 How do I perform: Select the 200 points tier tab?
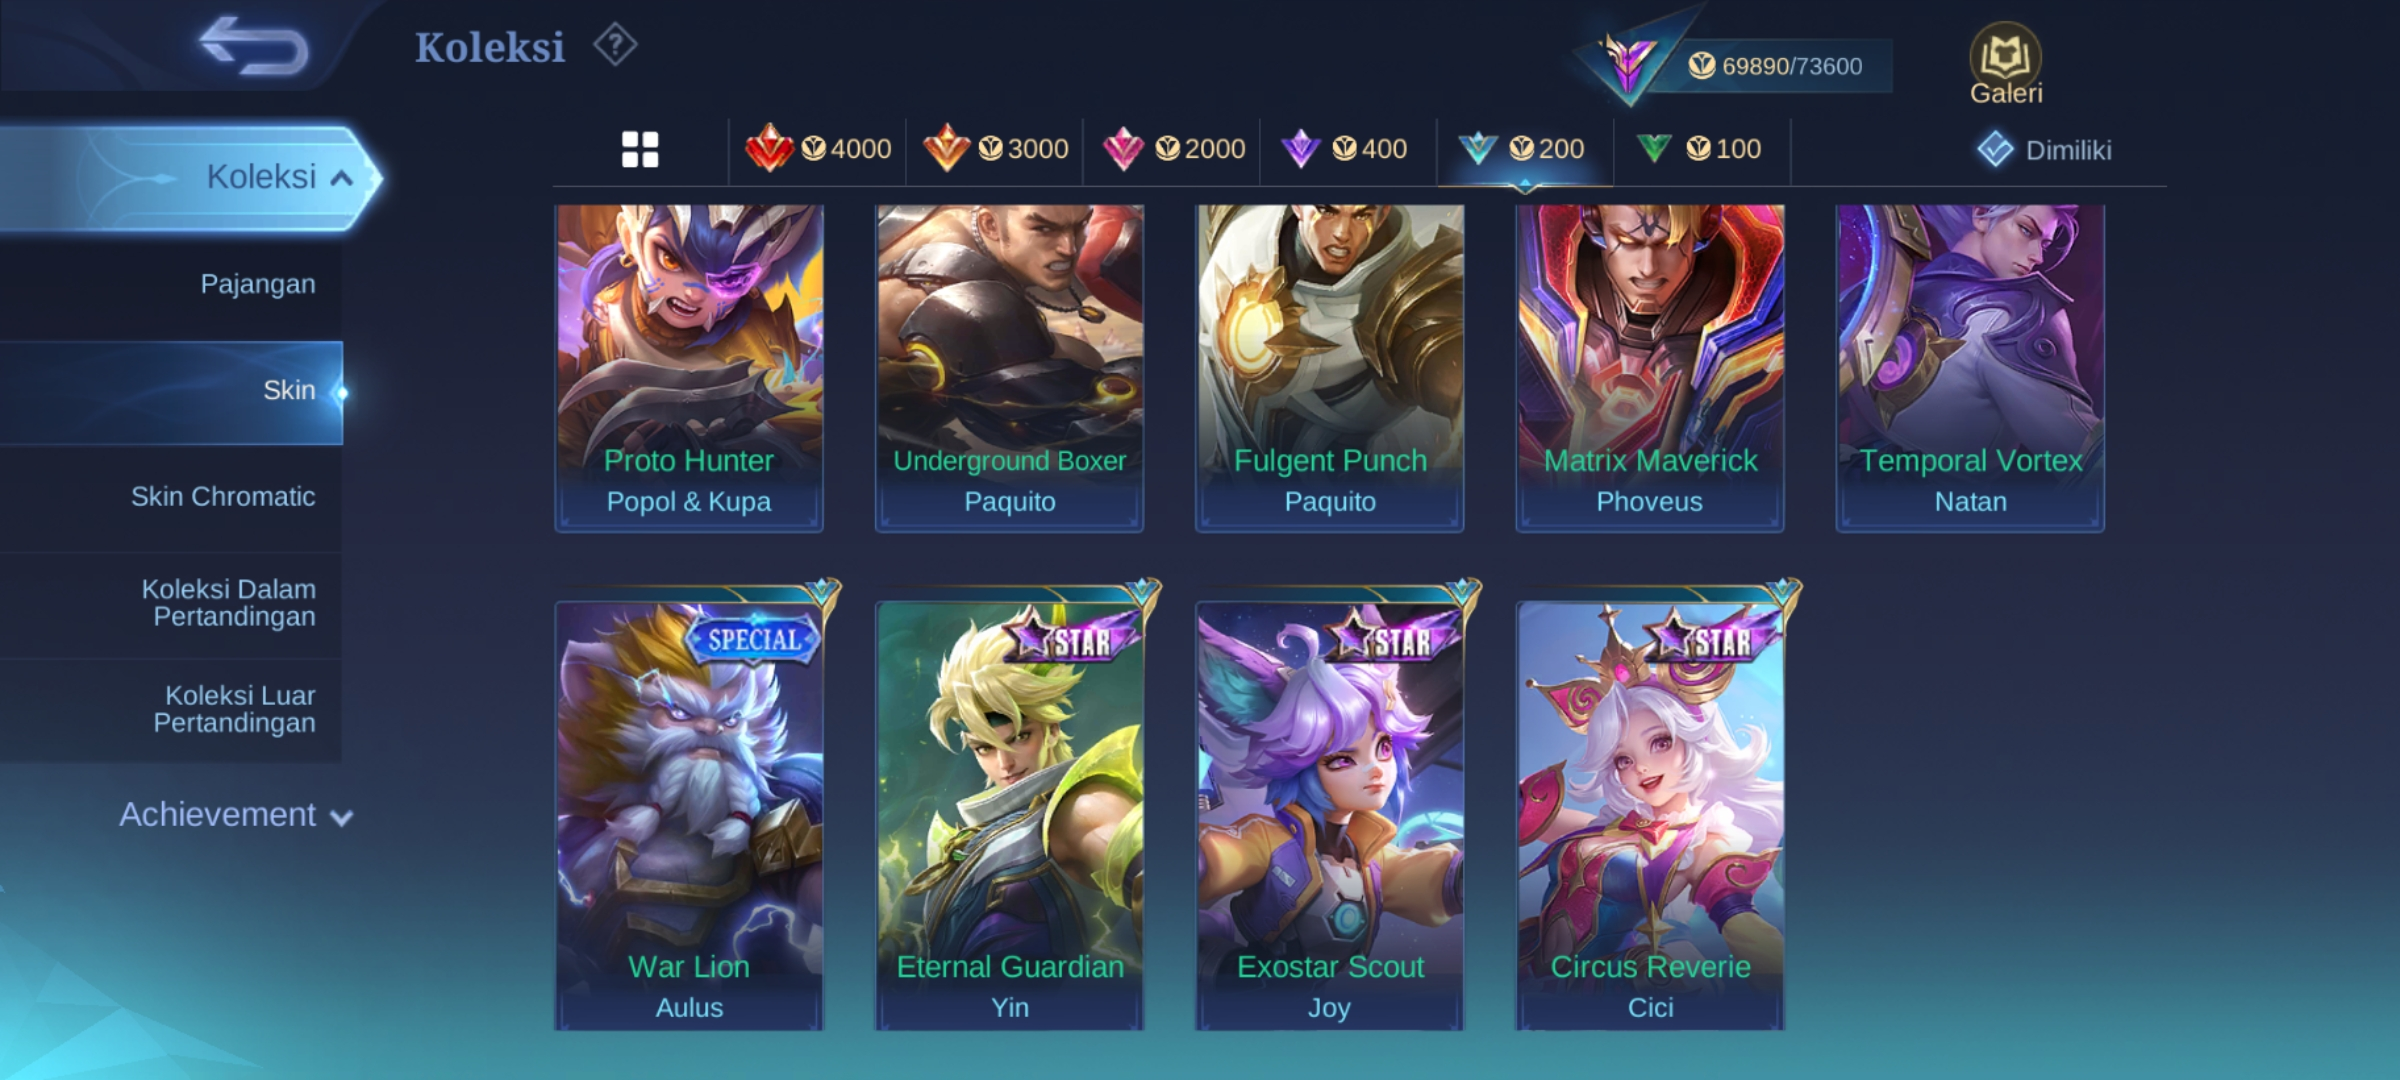(1524, 149)
